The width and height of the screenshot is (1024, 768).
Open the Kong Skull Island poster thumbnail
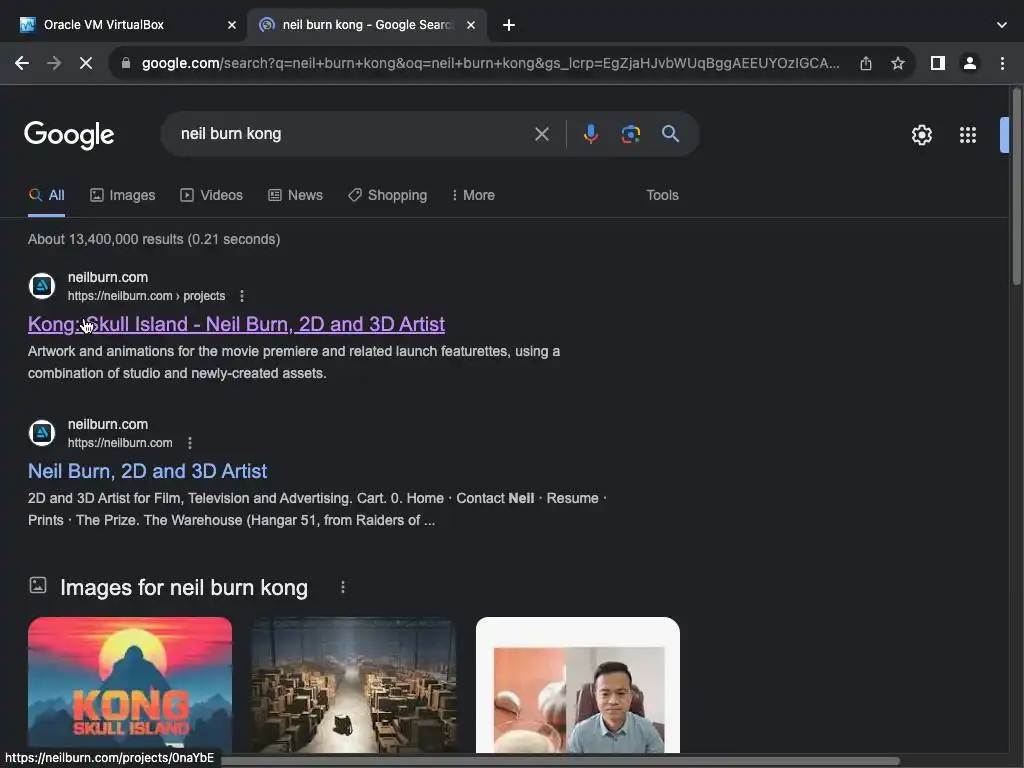coord(130,685)
